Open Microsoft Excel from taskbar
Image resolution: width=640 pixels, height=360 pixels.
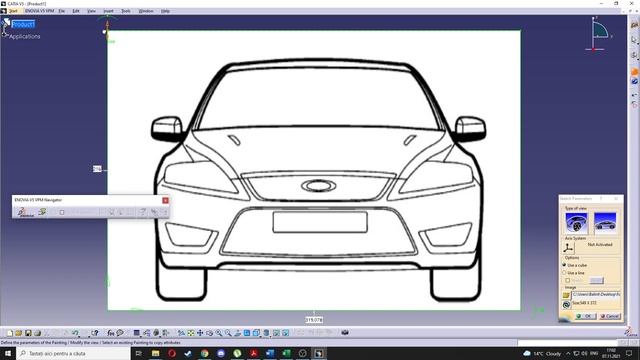click(286, 353)
